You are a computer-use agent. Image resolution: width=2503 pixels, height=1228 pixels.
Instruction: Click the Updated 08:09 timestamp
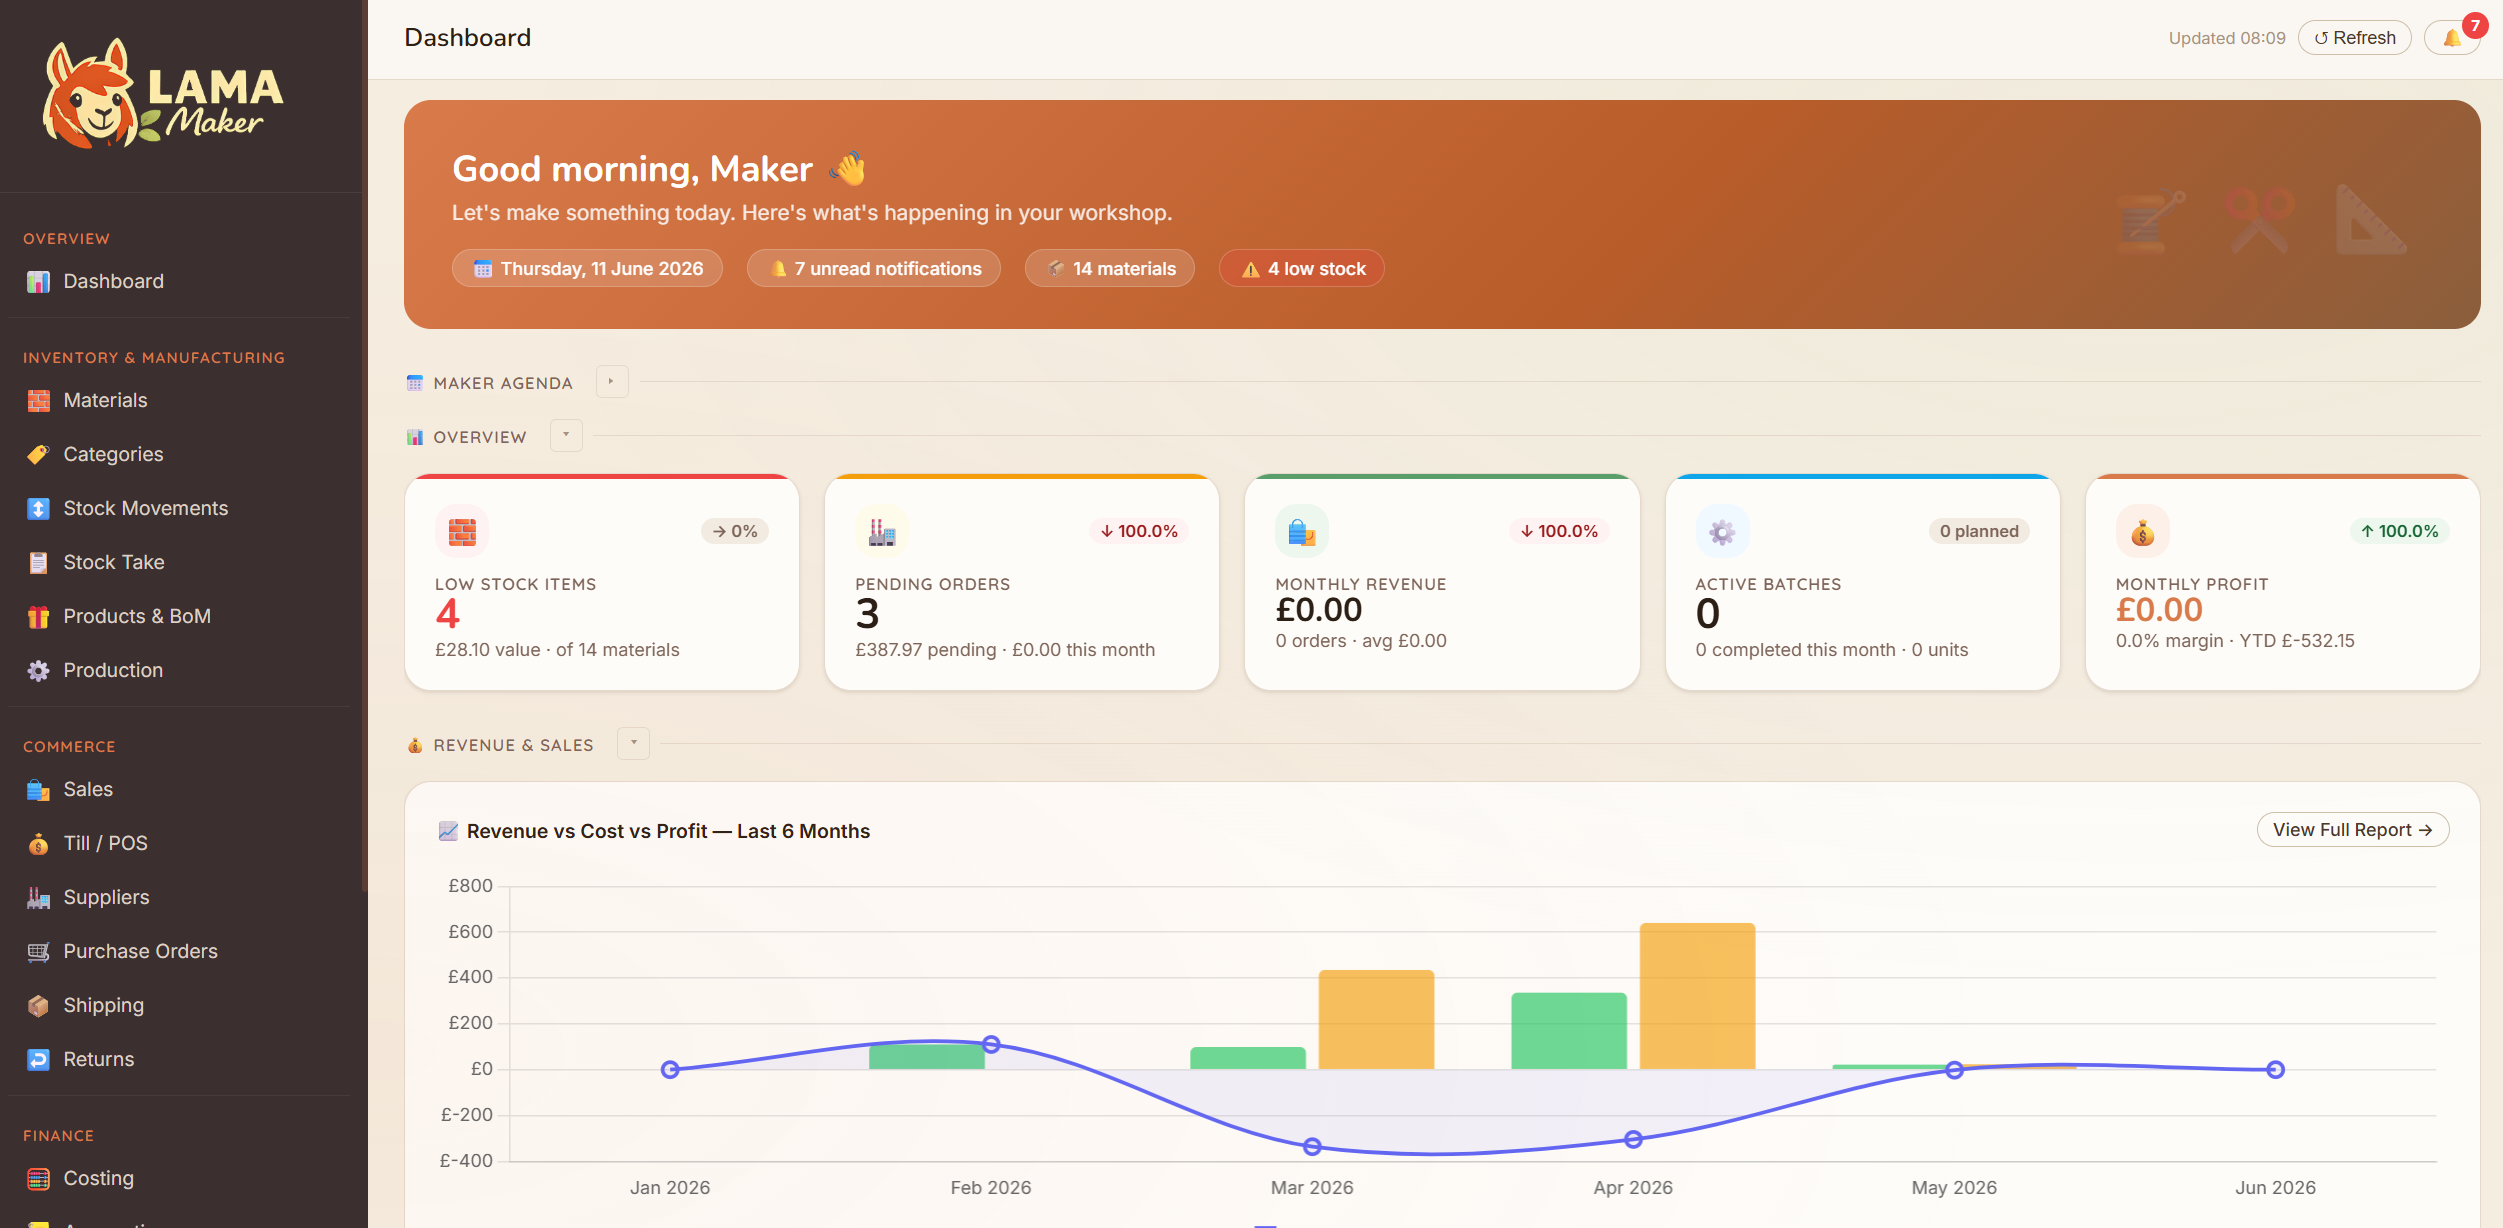pyautogui.click(x=2227, y=38)
